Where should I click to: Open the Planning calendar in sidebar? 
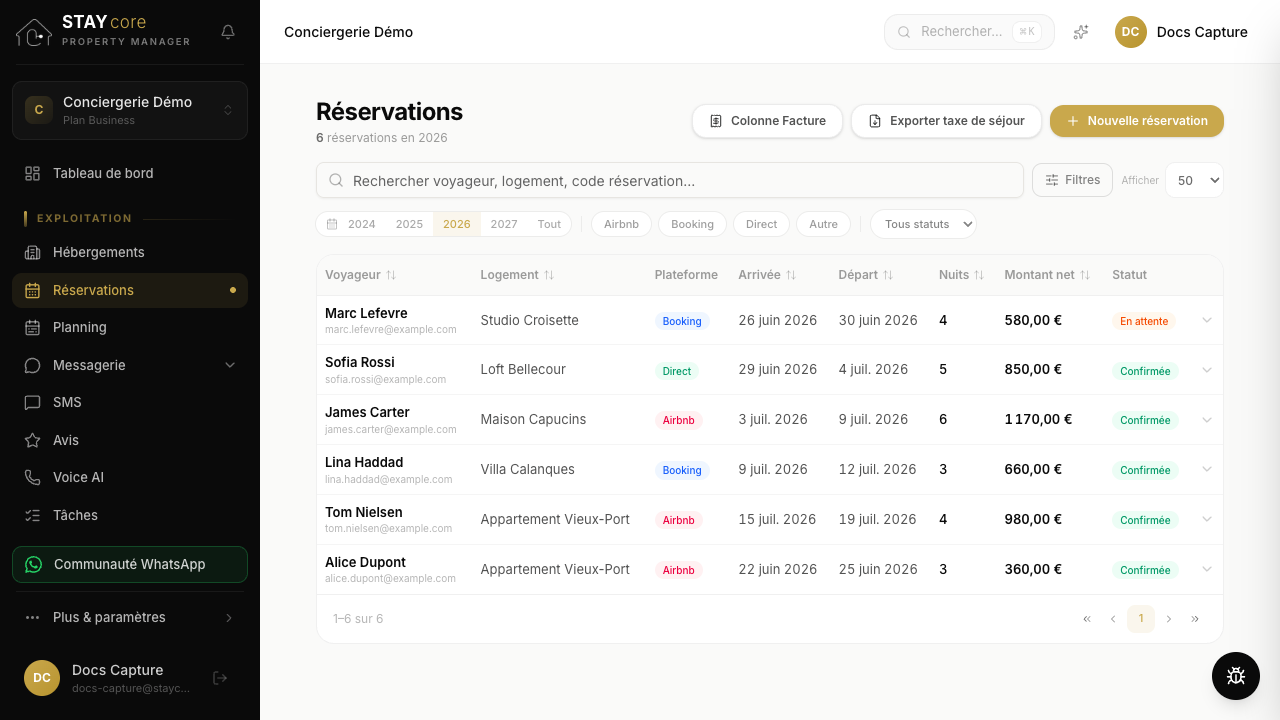(130, 327)
